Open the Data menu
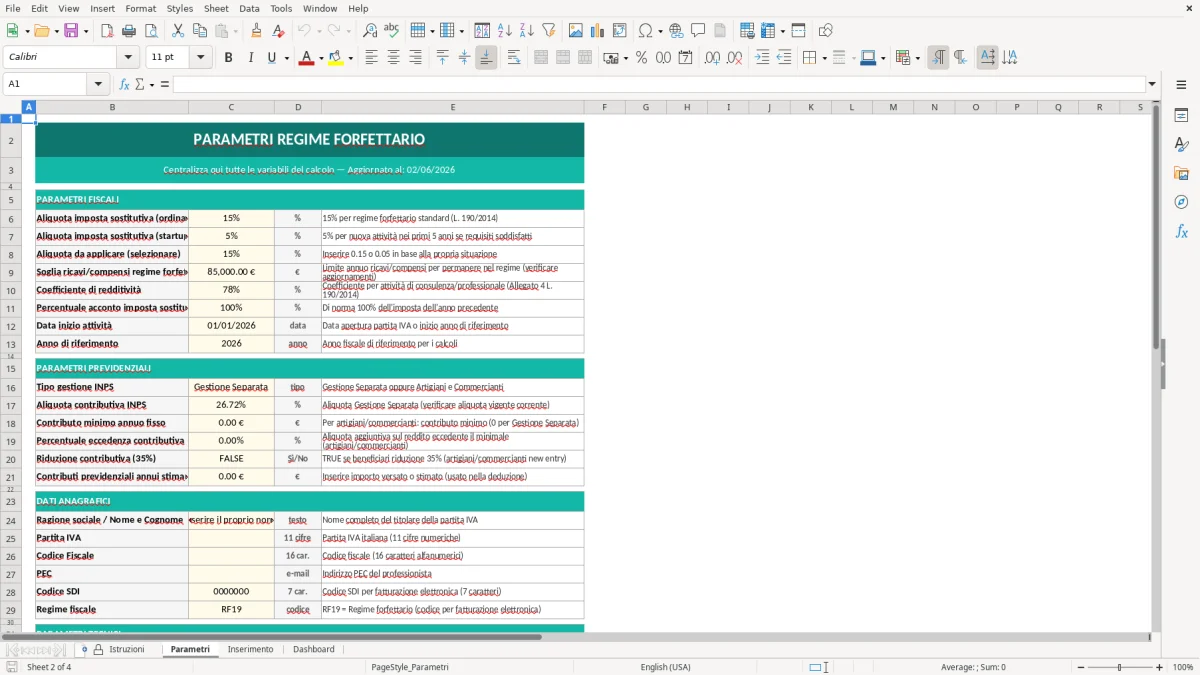 coord(249,8)
